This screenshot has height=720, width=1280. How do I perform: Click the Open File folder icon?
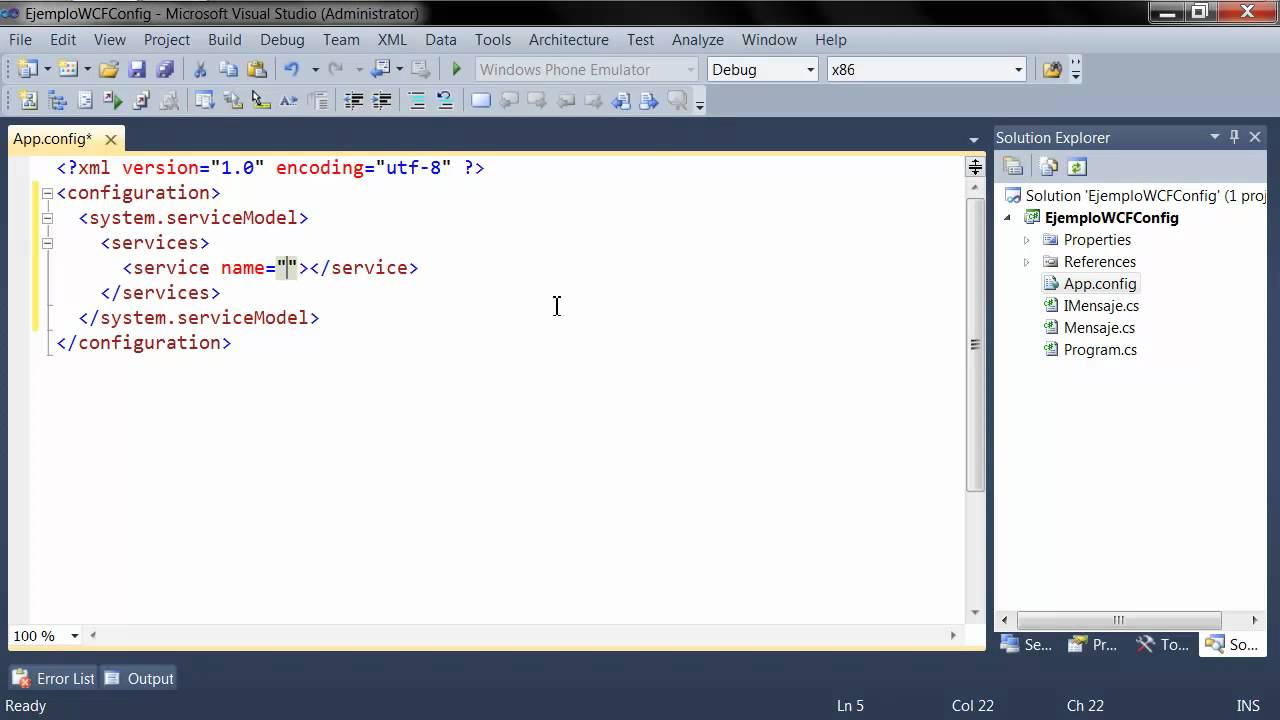(x=109, y=69)
